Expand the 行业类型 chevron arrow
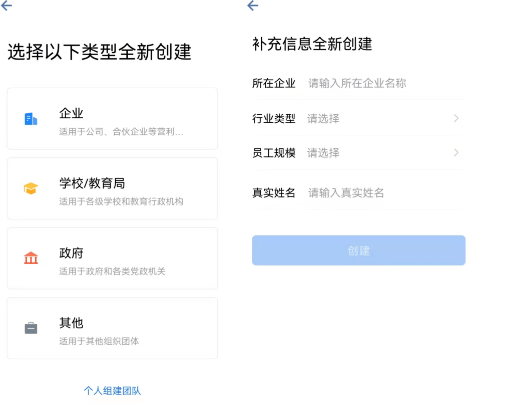This screenshot has width=507, height=404. point(456,118)
